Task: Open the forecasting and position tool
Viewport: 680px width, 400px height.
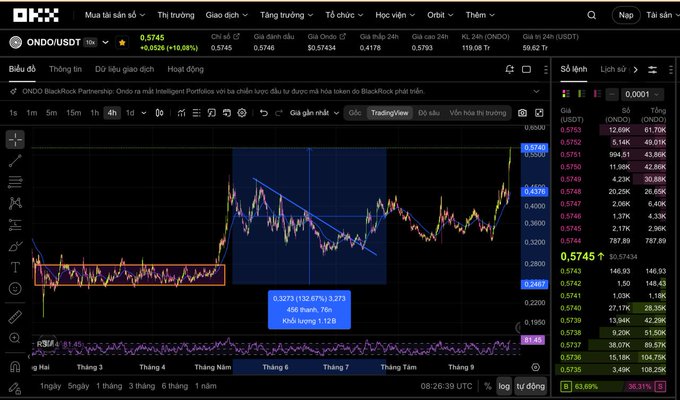Action: 15,224
